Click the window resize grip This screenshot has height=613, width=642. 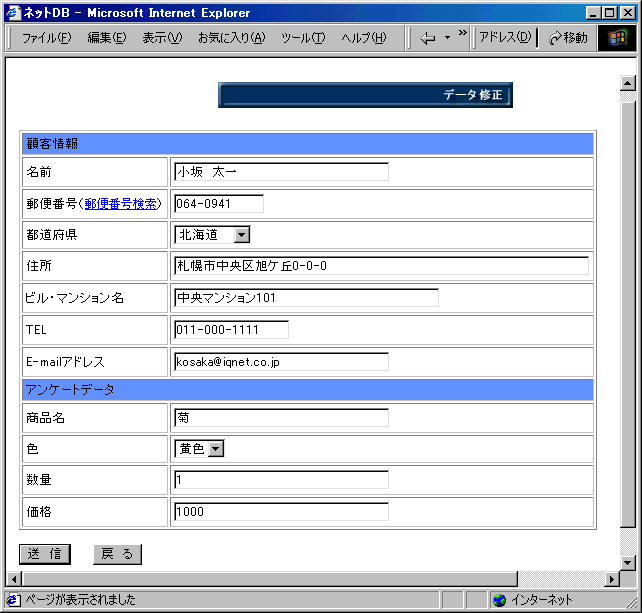click(632, 602)
